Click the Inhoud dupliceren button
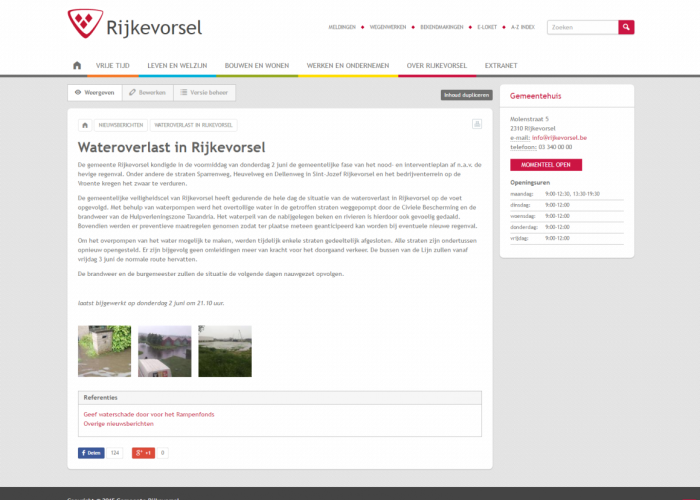This screenshot has height=500, width=700. point(466,95)
